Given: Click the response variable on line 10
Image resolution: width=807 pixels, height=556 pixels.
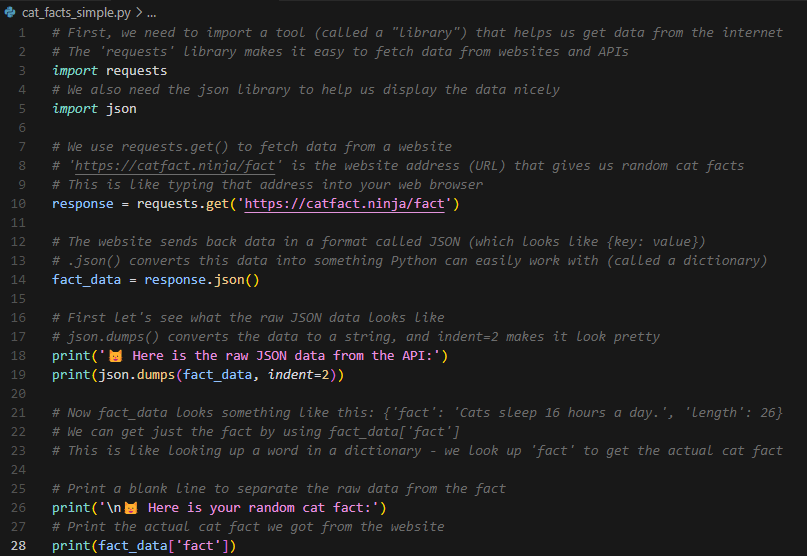Looking at the screenshot, I should pyautogui.click(x=82, y=204).
